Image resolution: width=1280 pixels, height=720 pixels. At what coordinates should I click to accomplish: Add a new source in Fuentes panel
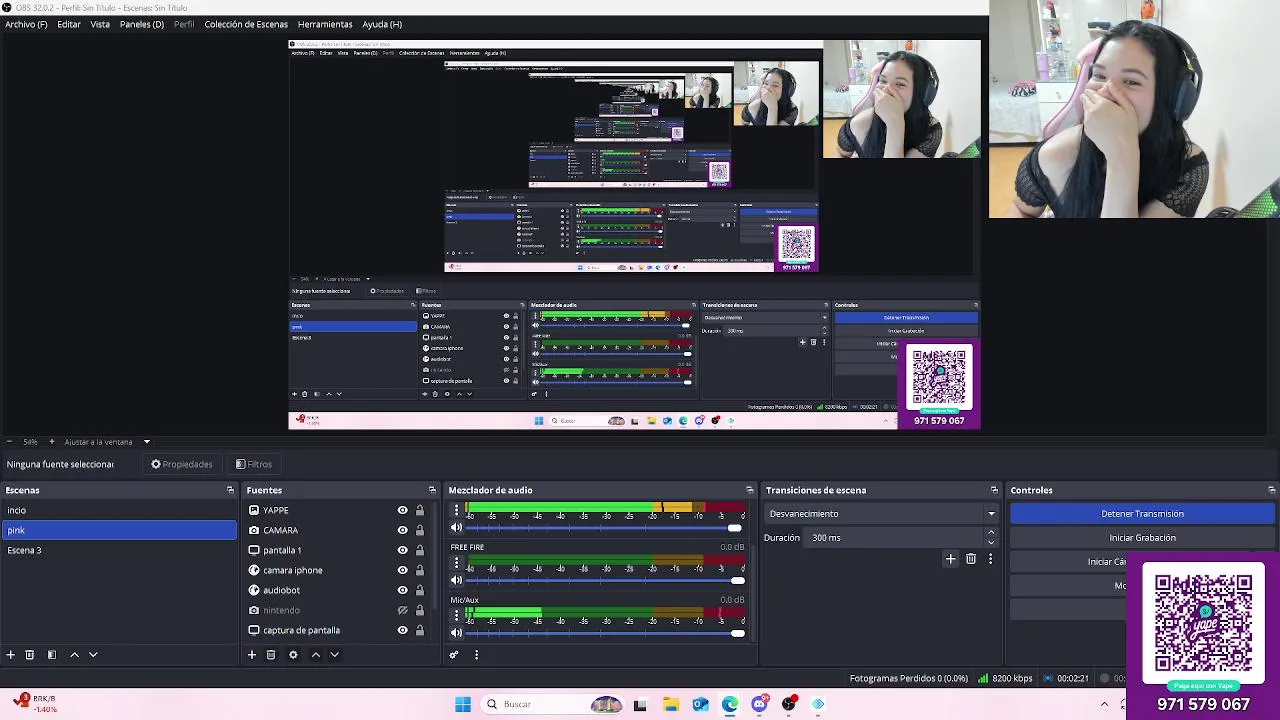[252, 655]
